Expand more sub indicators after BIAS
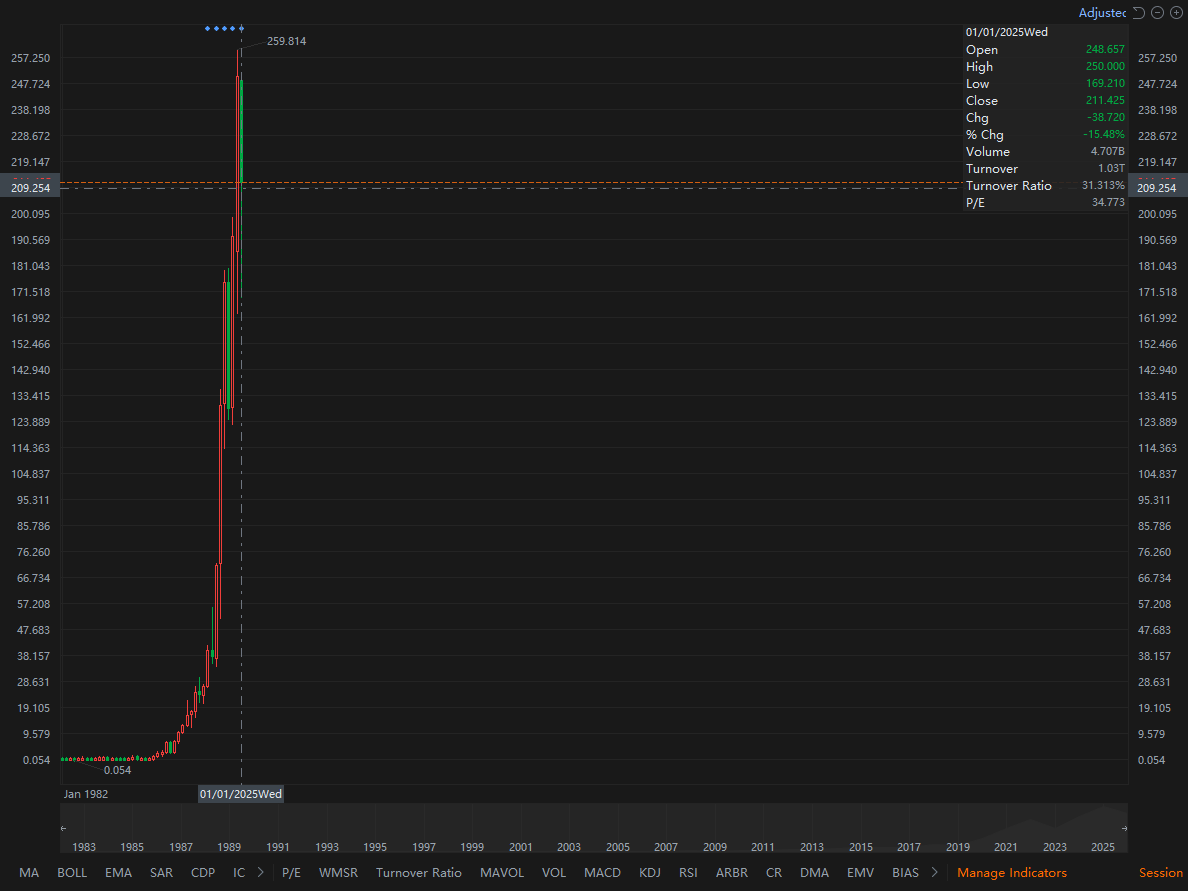This screenshot has width=1188, height=891. click(x=934, y=873)
